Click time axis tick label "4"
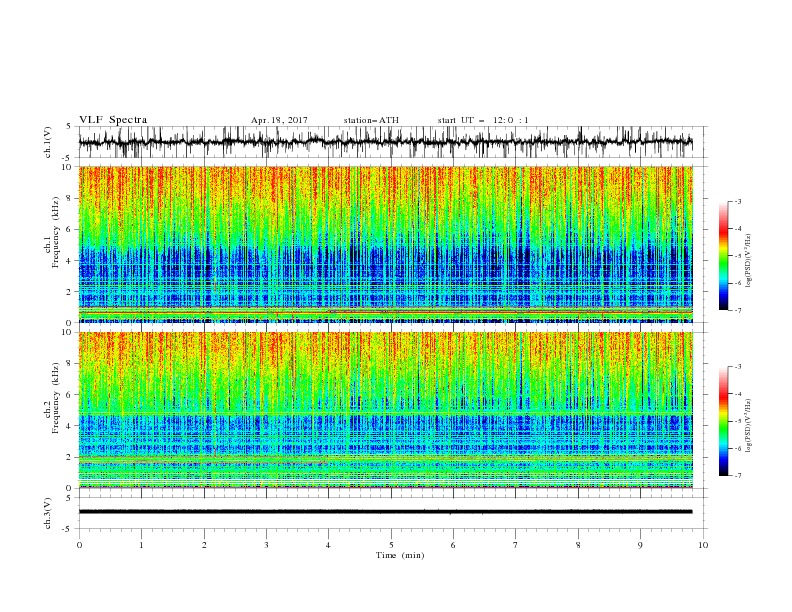 [x=328, y=545]
